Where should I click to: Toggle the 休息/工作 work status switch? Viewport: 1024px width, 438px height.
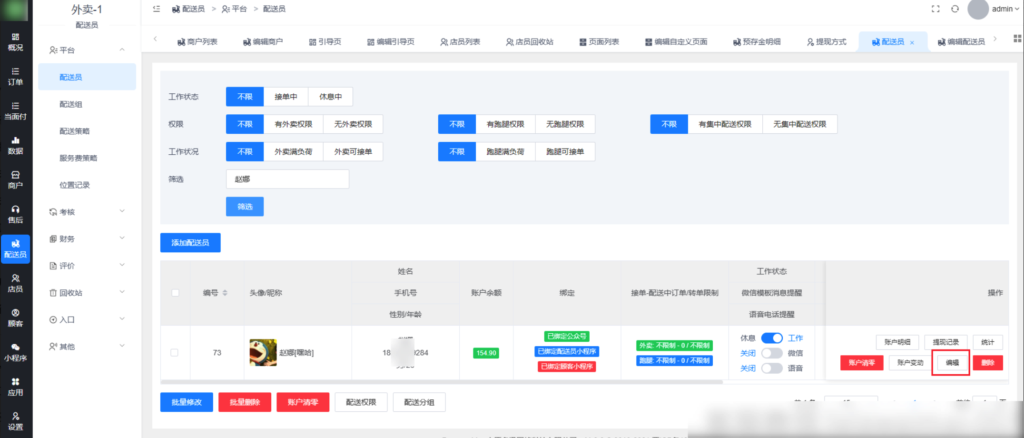coord(772,338)
